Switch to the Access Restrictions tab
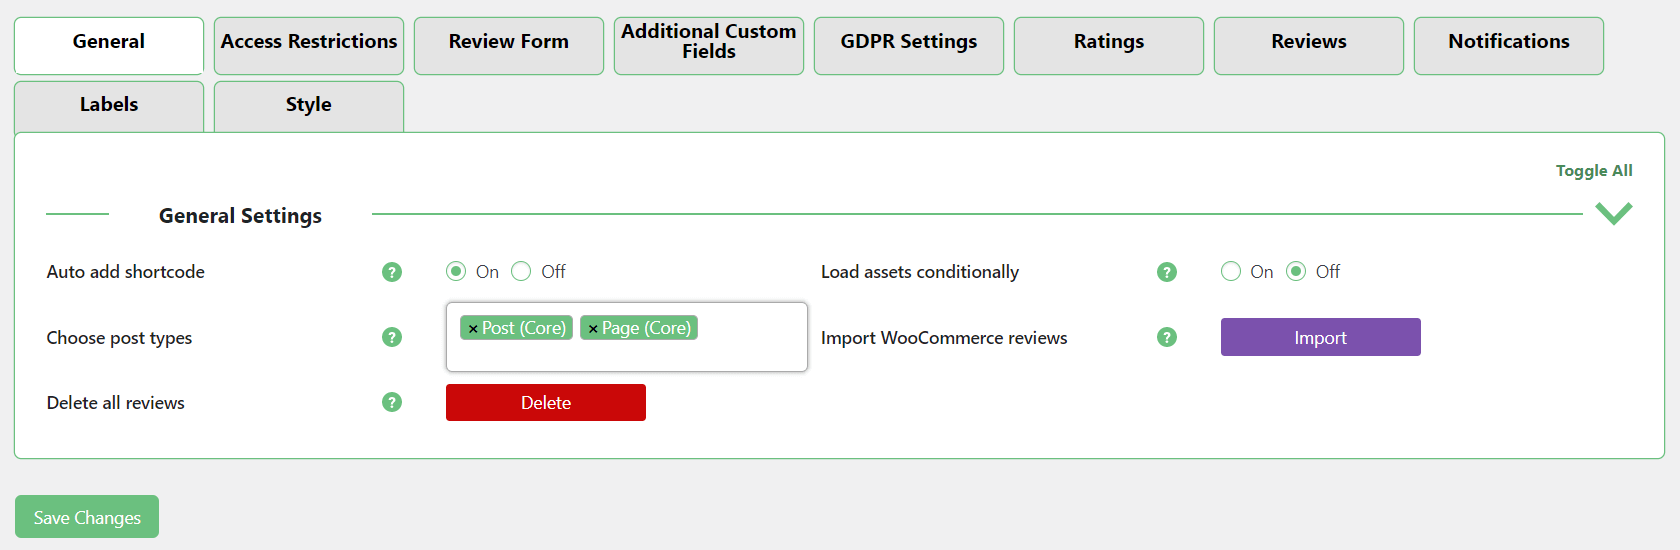This screenshot has width=1680, height=550. 309,42
